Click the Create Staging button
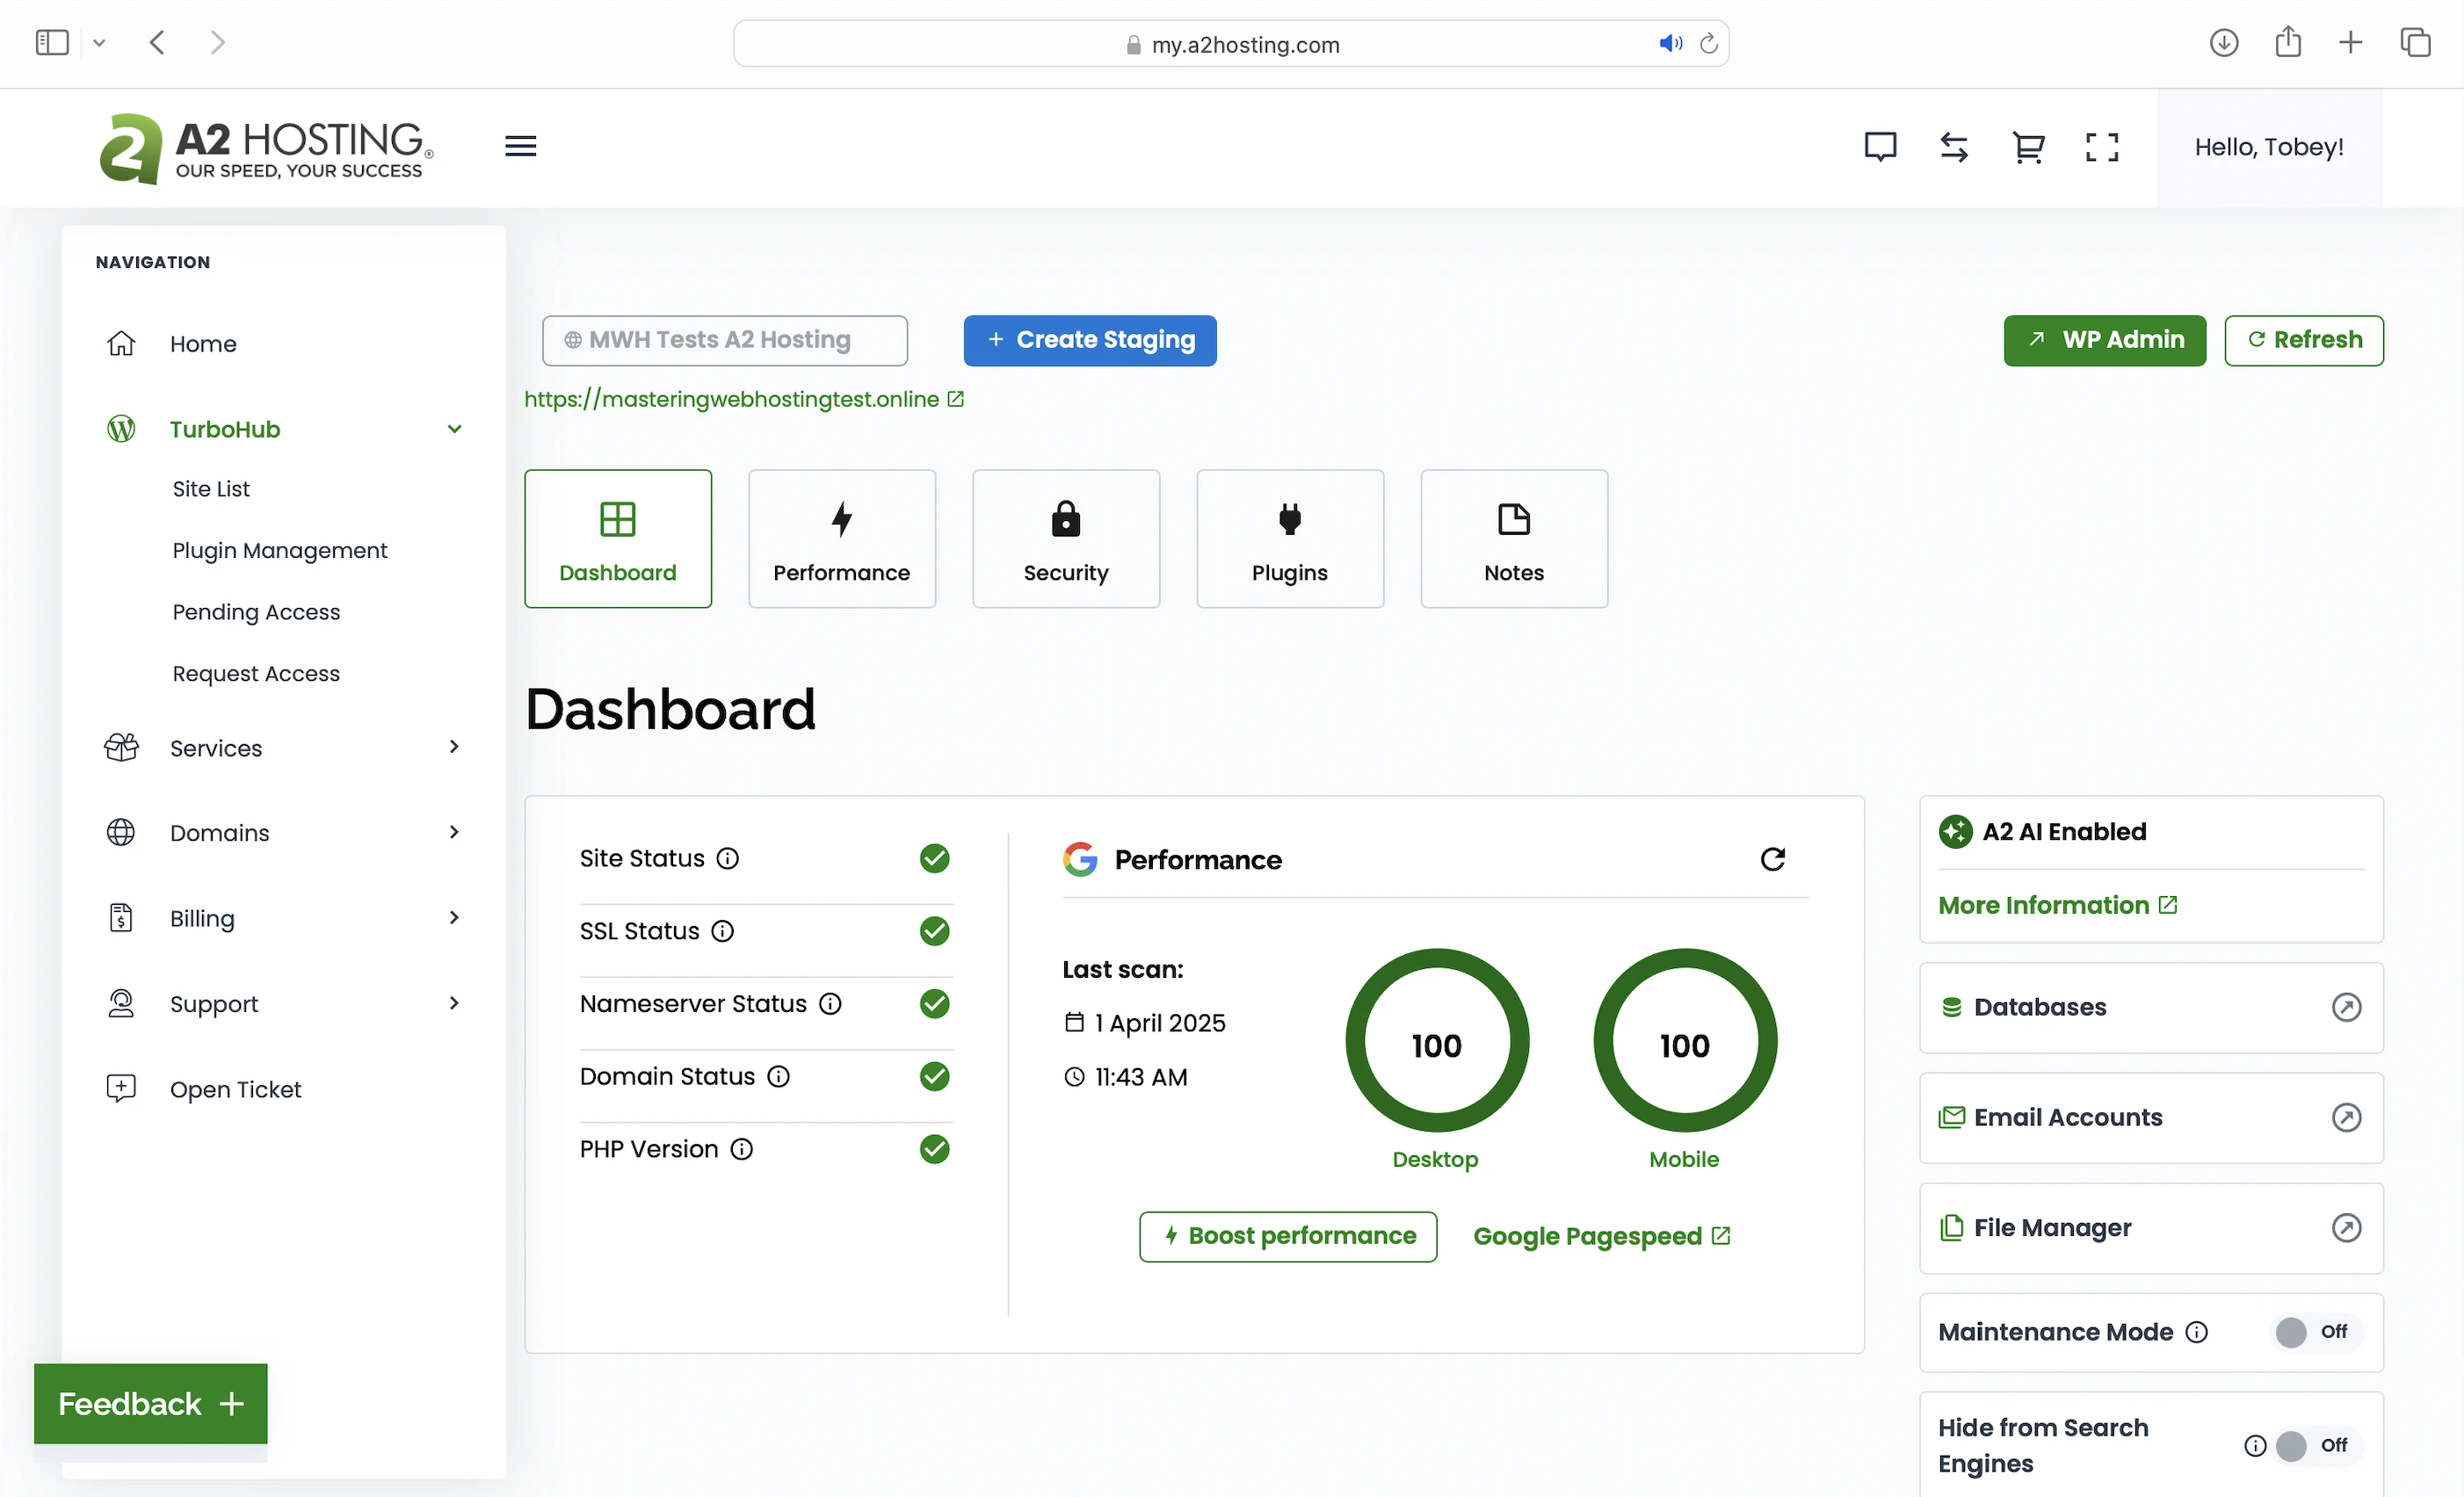This screenshot has width=2464, height=1497. click(1089, 340)
